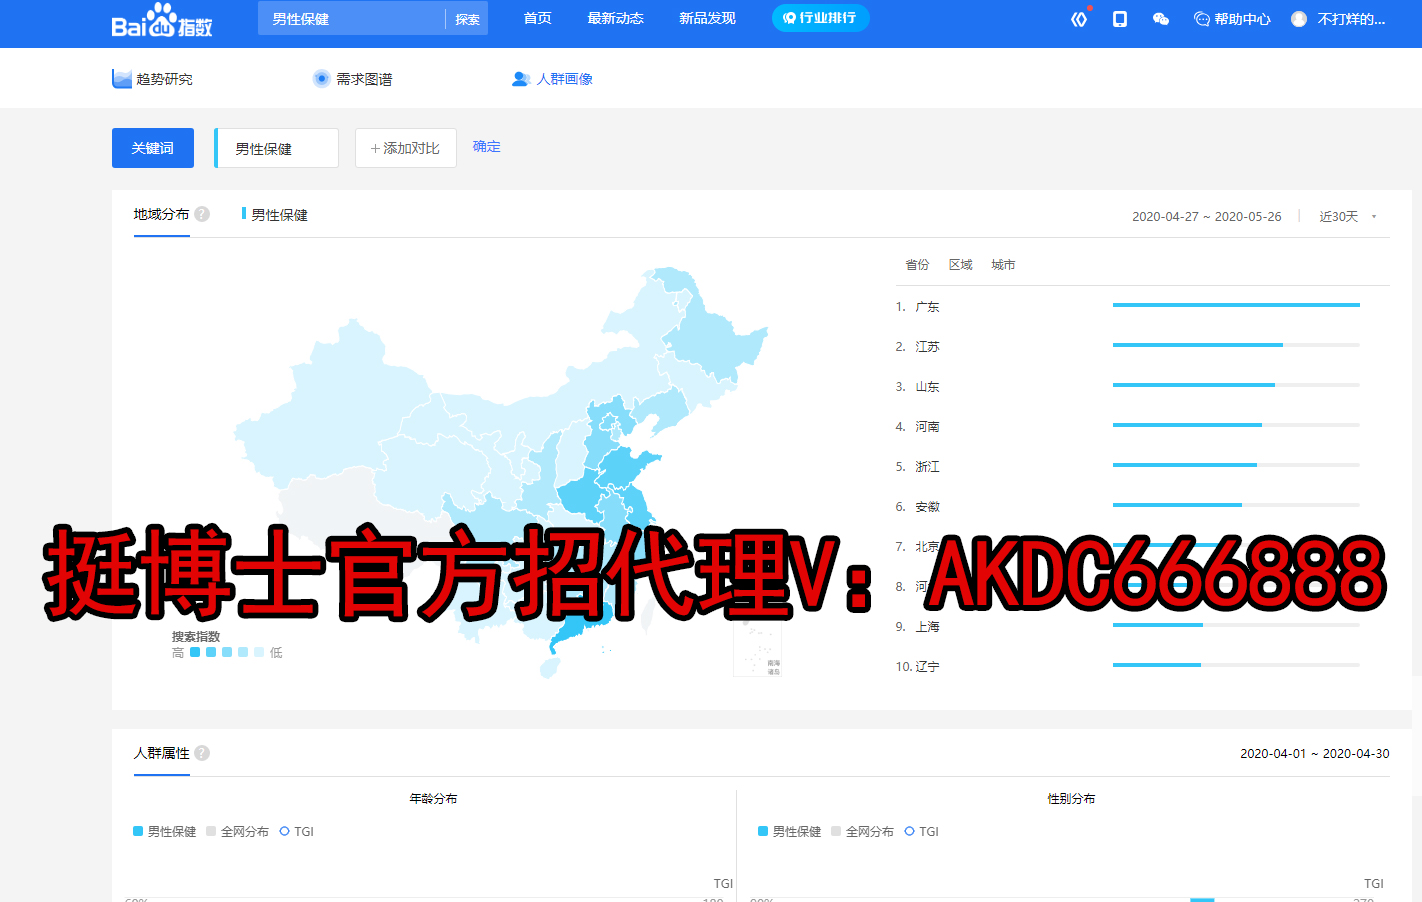Open the 不打烊的... account menu
Viewport: 1422px width, 902px height.
click(x=1351, y=19)
